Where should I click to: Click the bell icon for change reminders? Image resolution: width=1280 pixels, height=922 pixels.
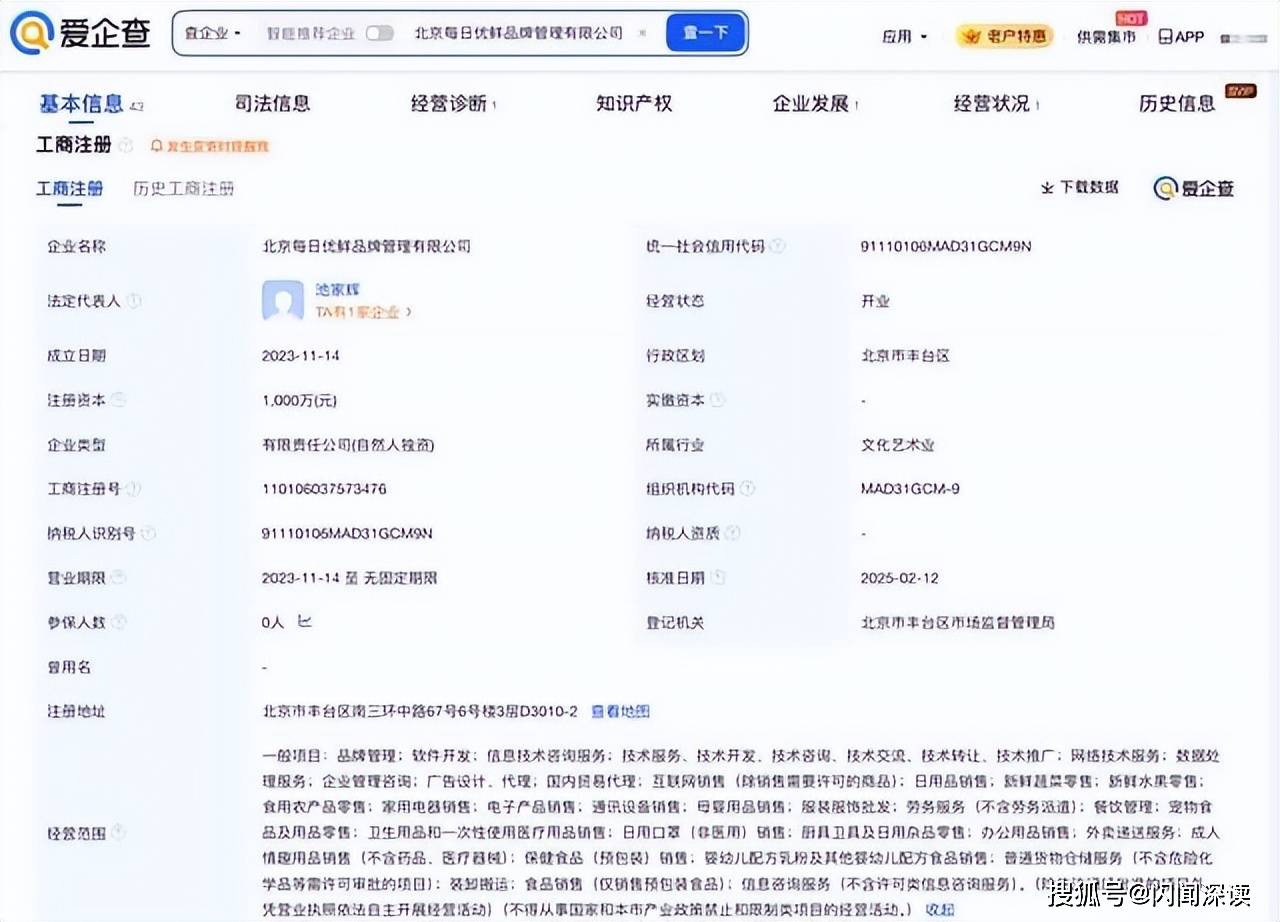coord(157,146)
